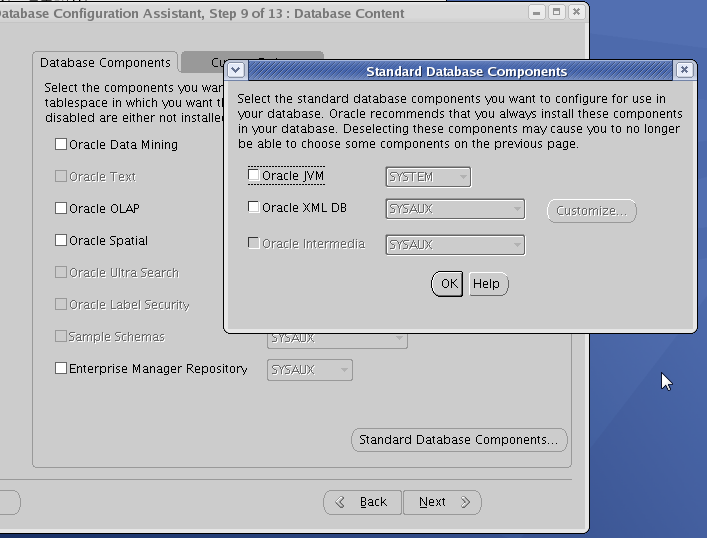
Task: Check Oracle Data Mining component
Action: 61,144
